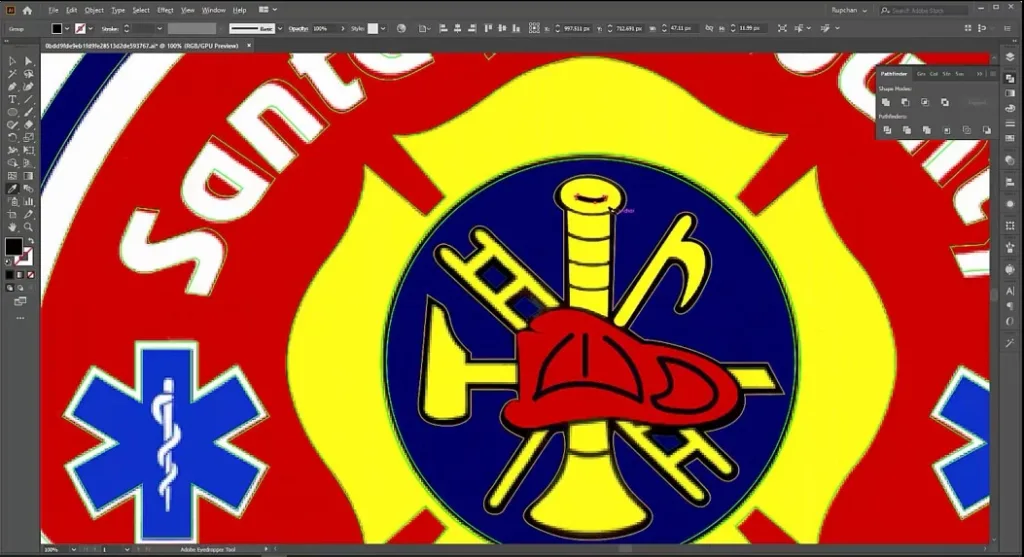Image resolution: width=1024 pixels, height=557 pixels.
Task: Open the brush definition dropdown
Action: point(280,29)
